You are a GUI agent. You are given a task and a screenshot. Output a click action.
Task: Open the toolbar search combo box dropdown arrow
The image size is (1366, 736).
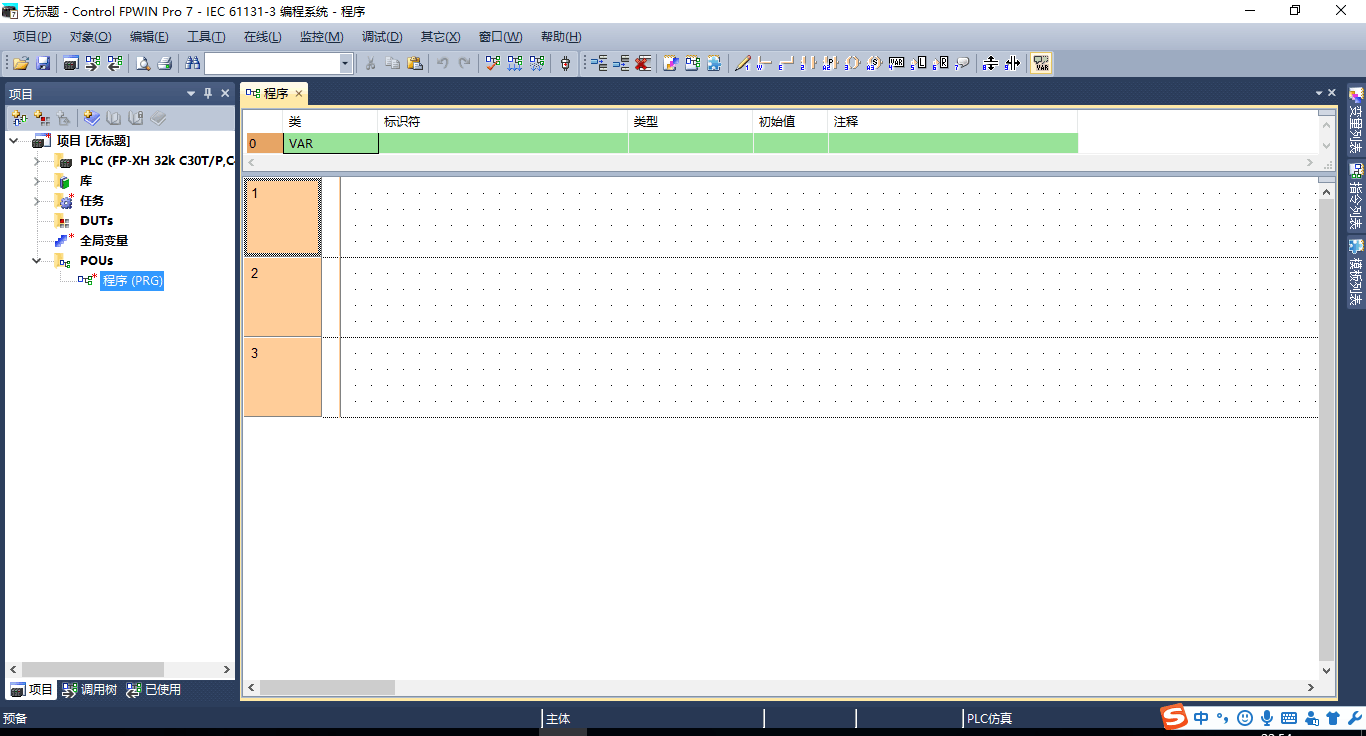[x=346, y=63]
